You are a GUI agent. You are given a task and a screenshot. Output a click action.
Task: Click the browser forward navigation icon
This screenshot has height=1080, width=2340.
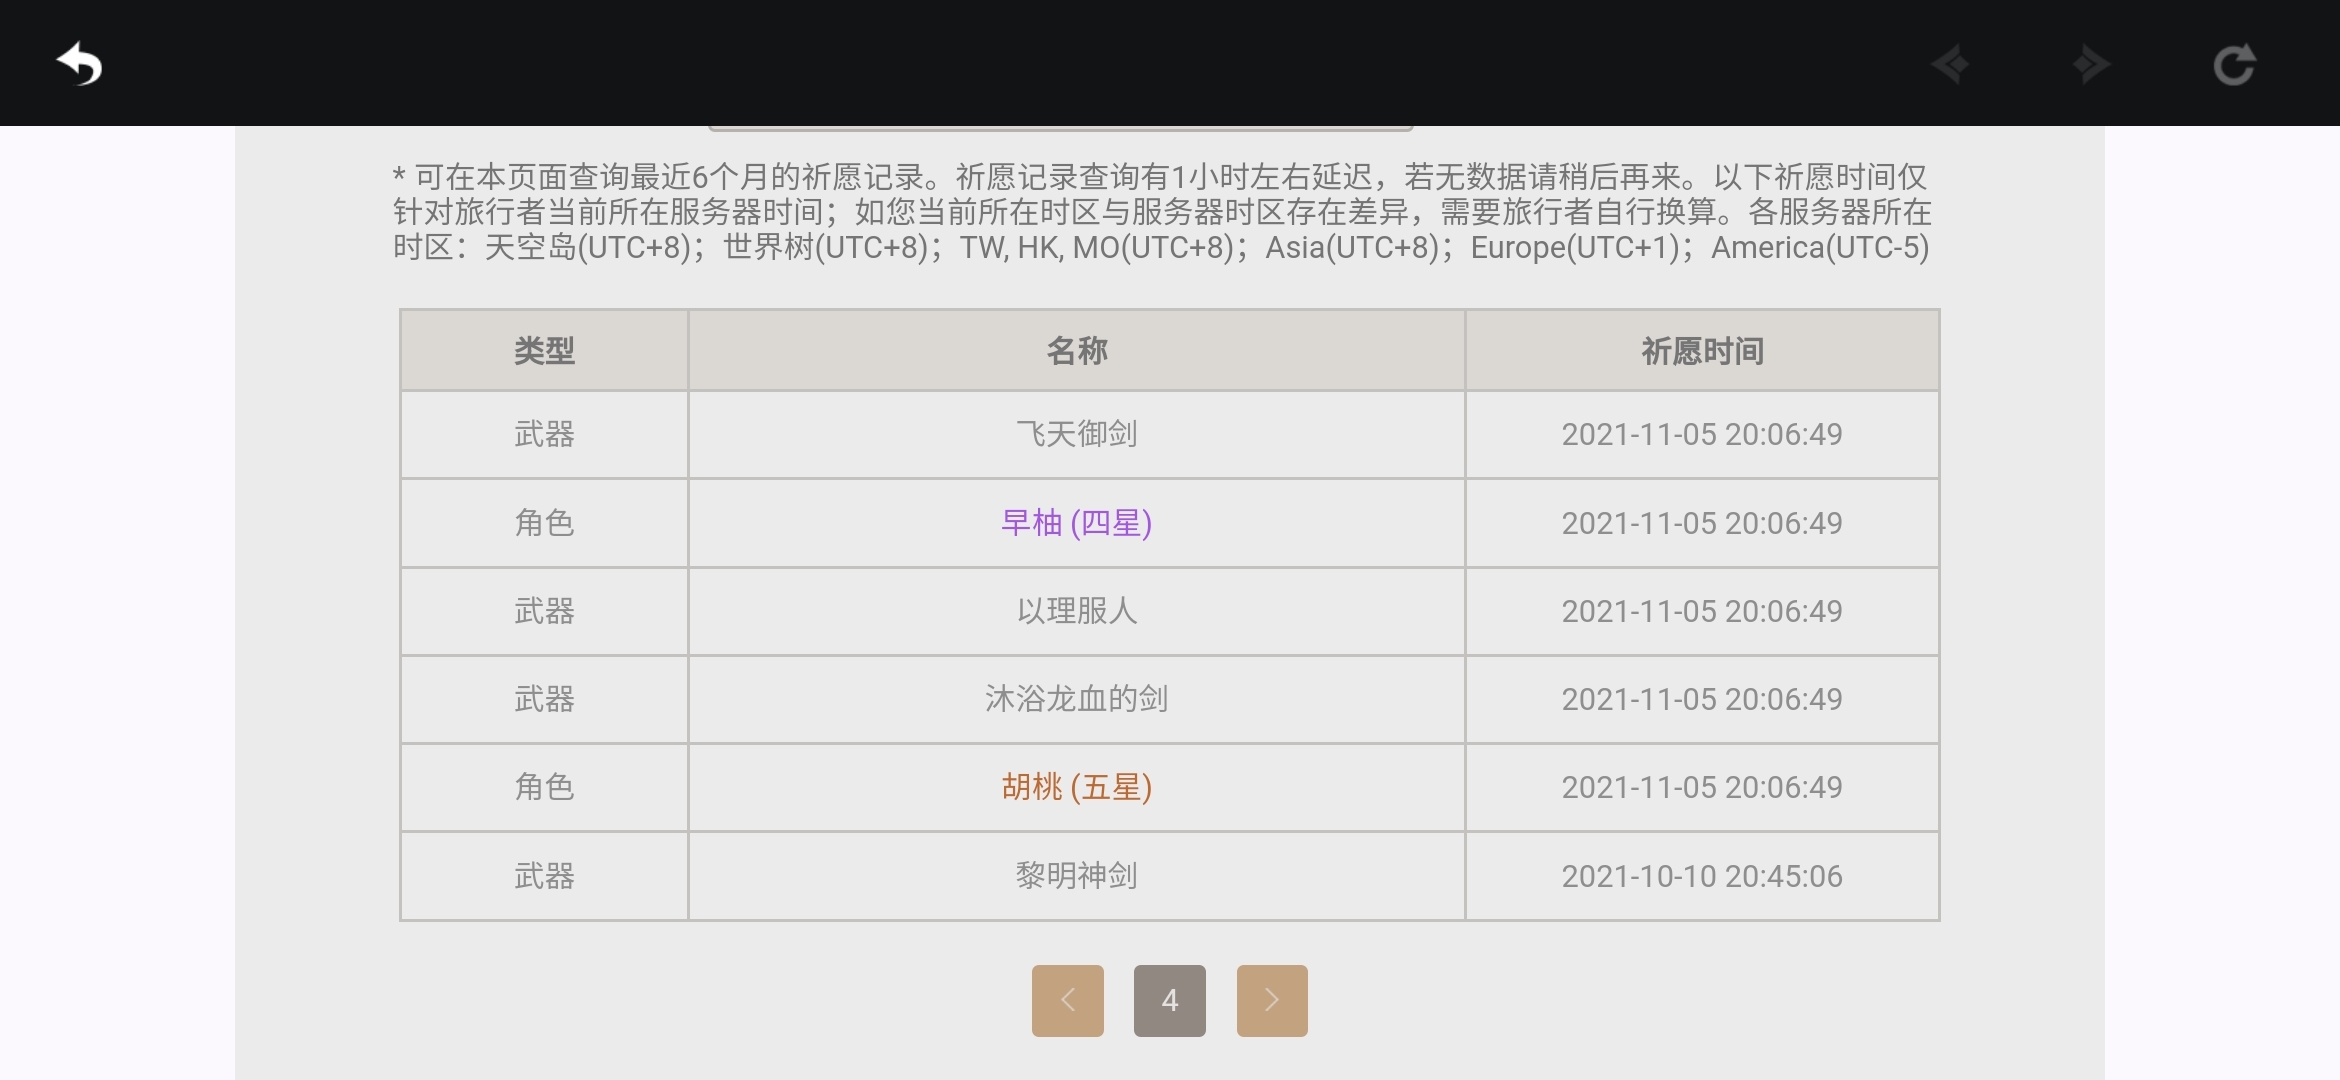(x=2091, y=65)
